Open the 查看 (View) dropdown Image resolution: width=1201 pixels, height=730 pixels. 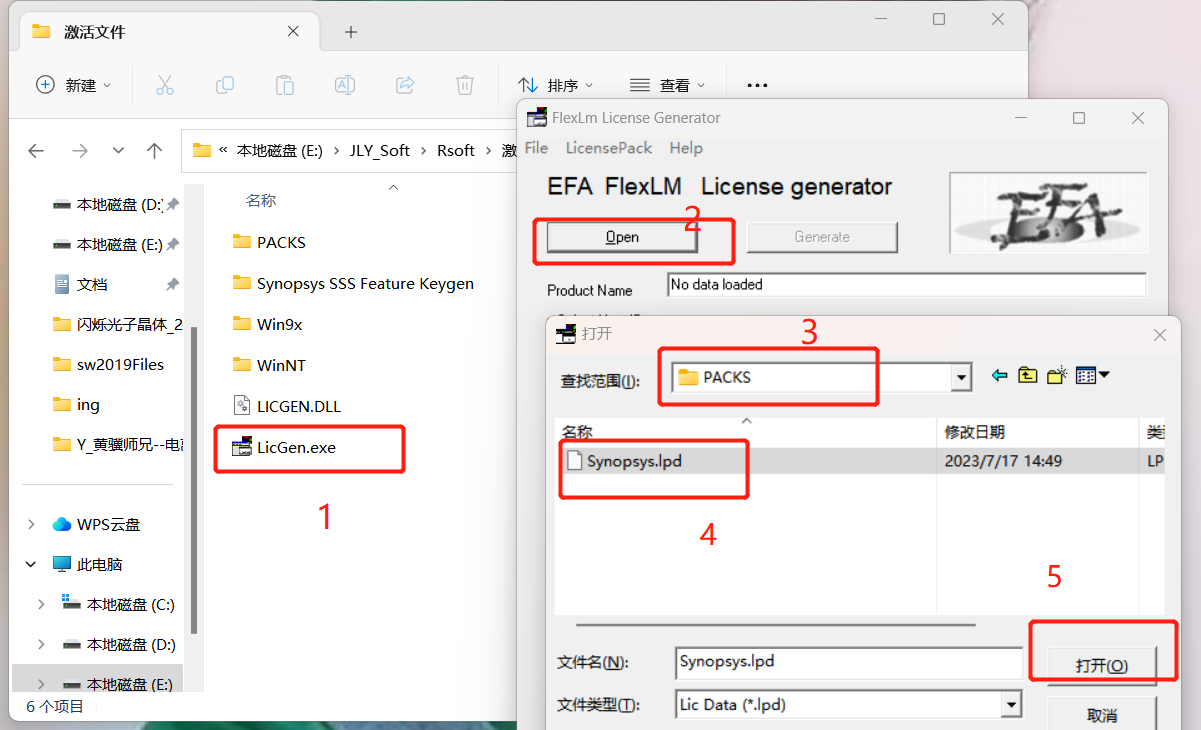click(x=668, y=86)
